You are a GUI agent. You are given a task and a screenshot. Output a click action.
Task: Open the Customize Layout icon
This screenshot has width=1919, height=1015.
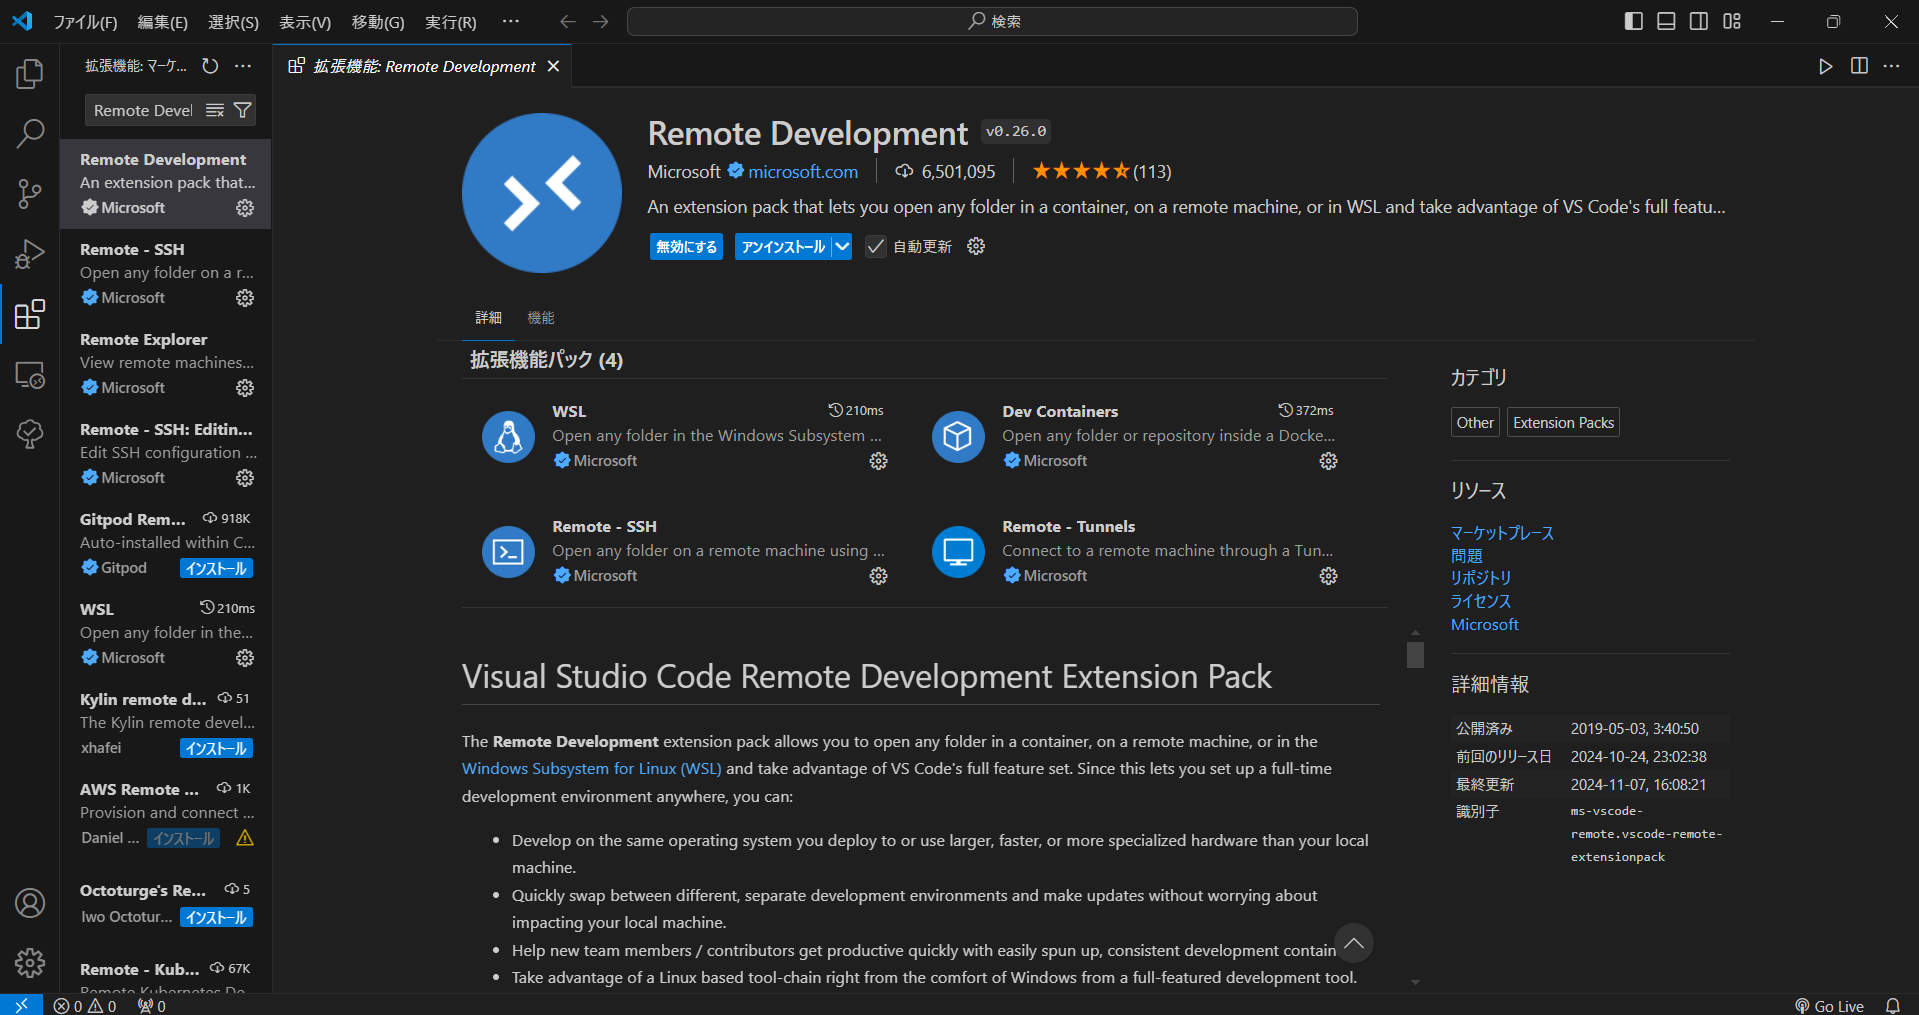point(1732,21)
